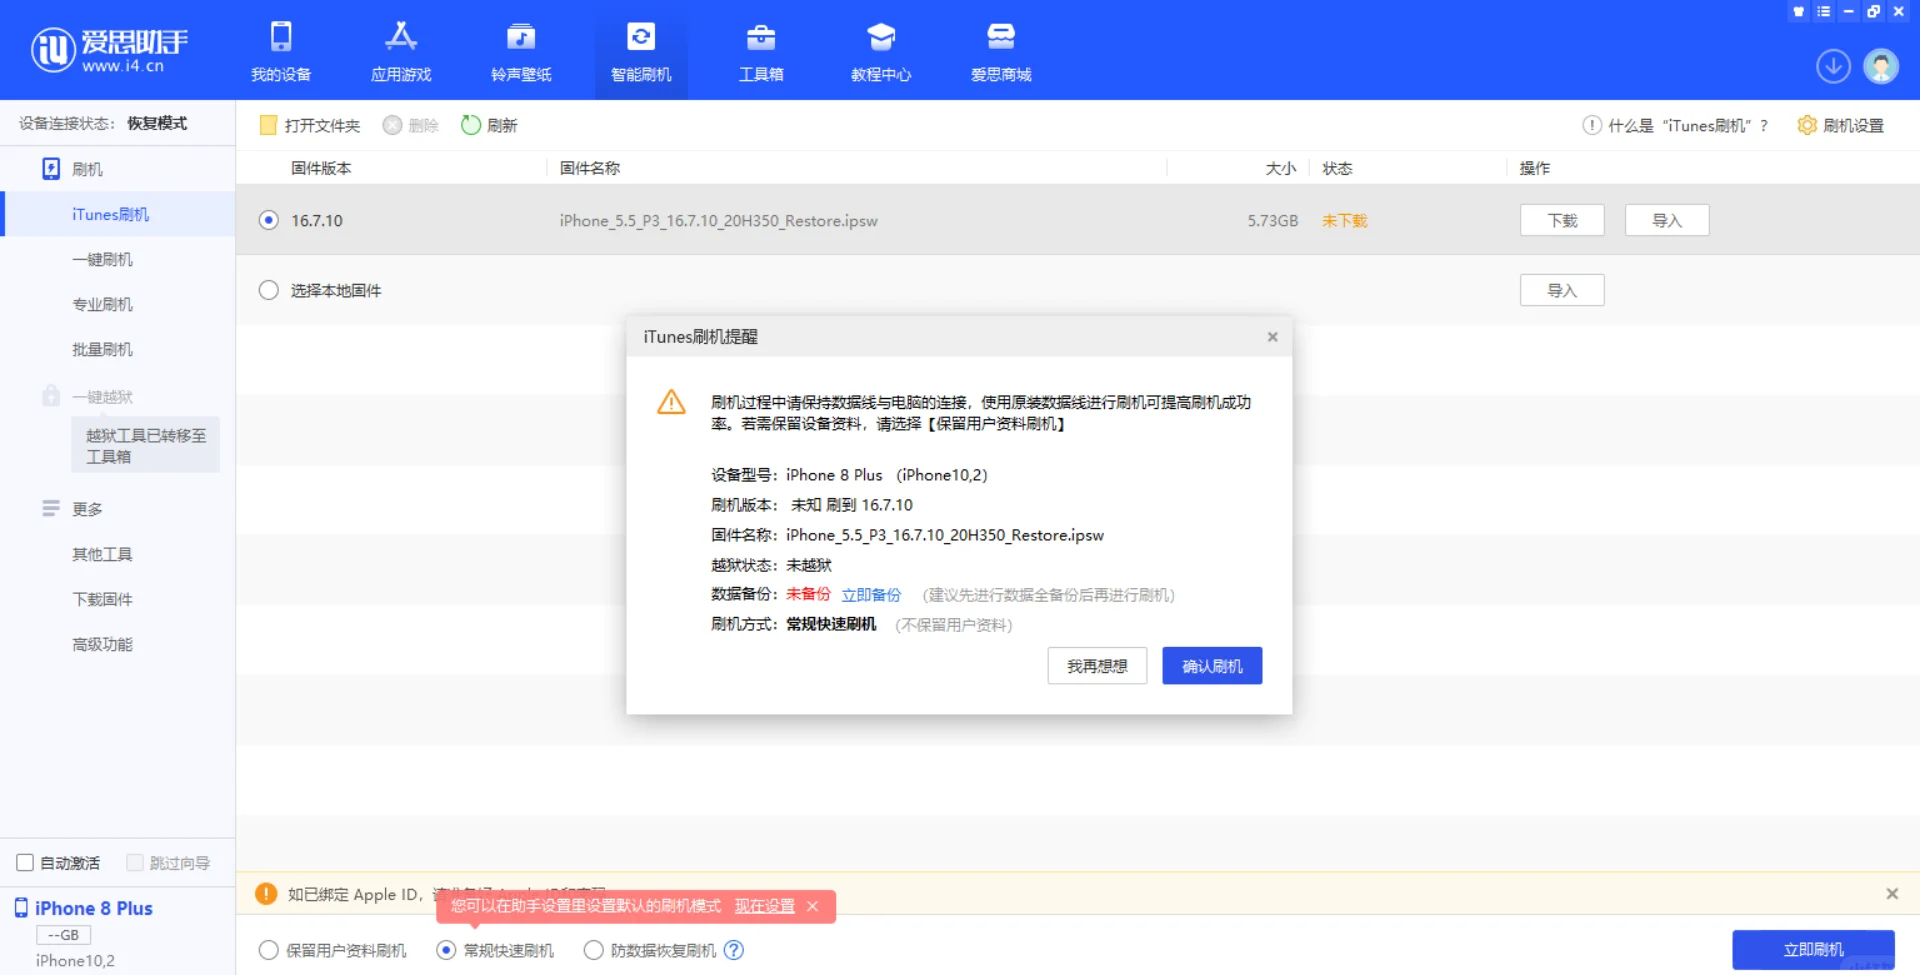The image size is (1920, 975).
Task: Open the 教程中心 tutorial center
Action: 881,51
